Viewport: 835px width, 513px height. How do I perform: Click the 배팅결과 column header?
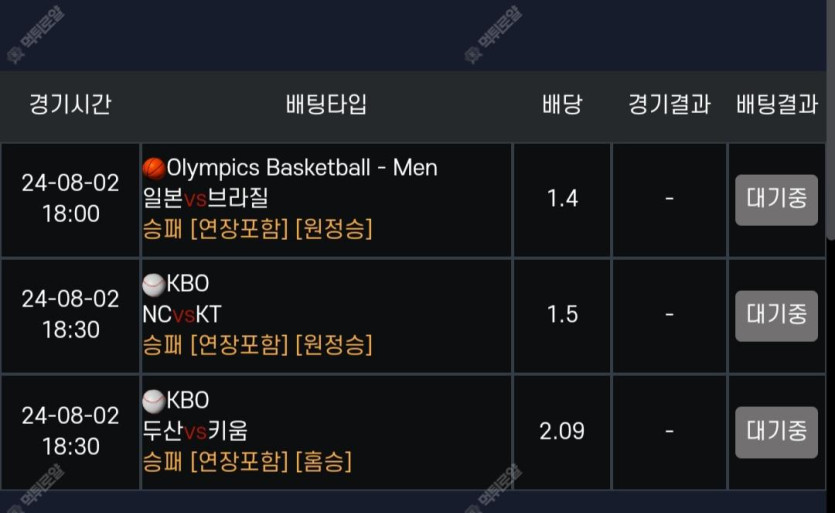coord(777,104)
